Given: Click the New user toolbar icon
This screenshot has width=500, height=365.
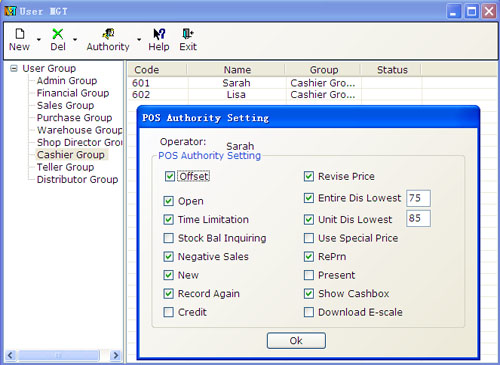Looking at the screenshot, I should pos(20,34).
